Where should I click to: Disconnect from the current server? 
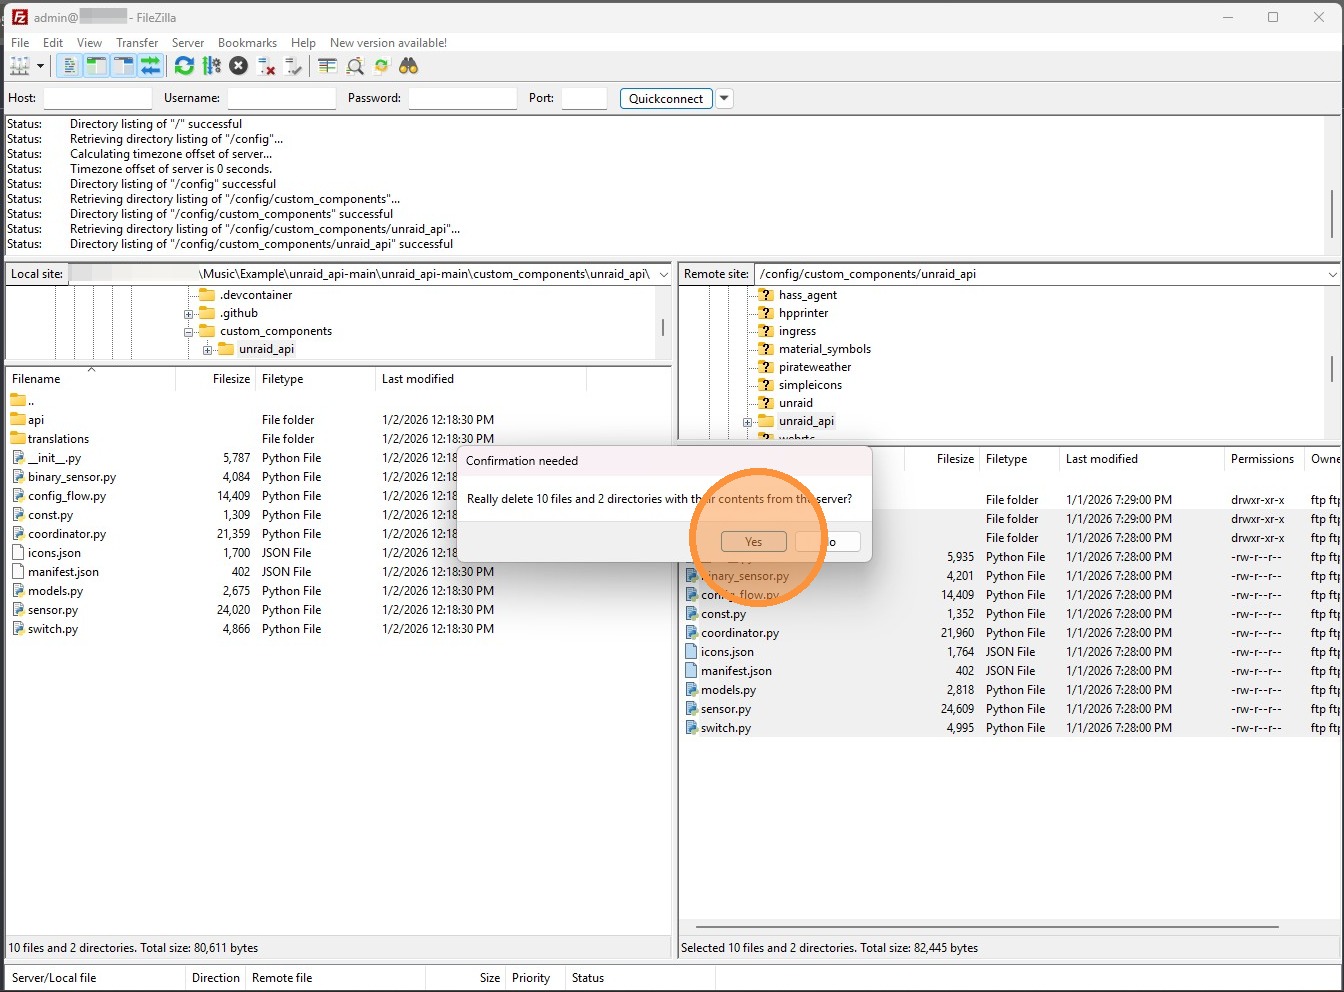pyautogui.click(x=266, y=66)
